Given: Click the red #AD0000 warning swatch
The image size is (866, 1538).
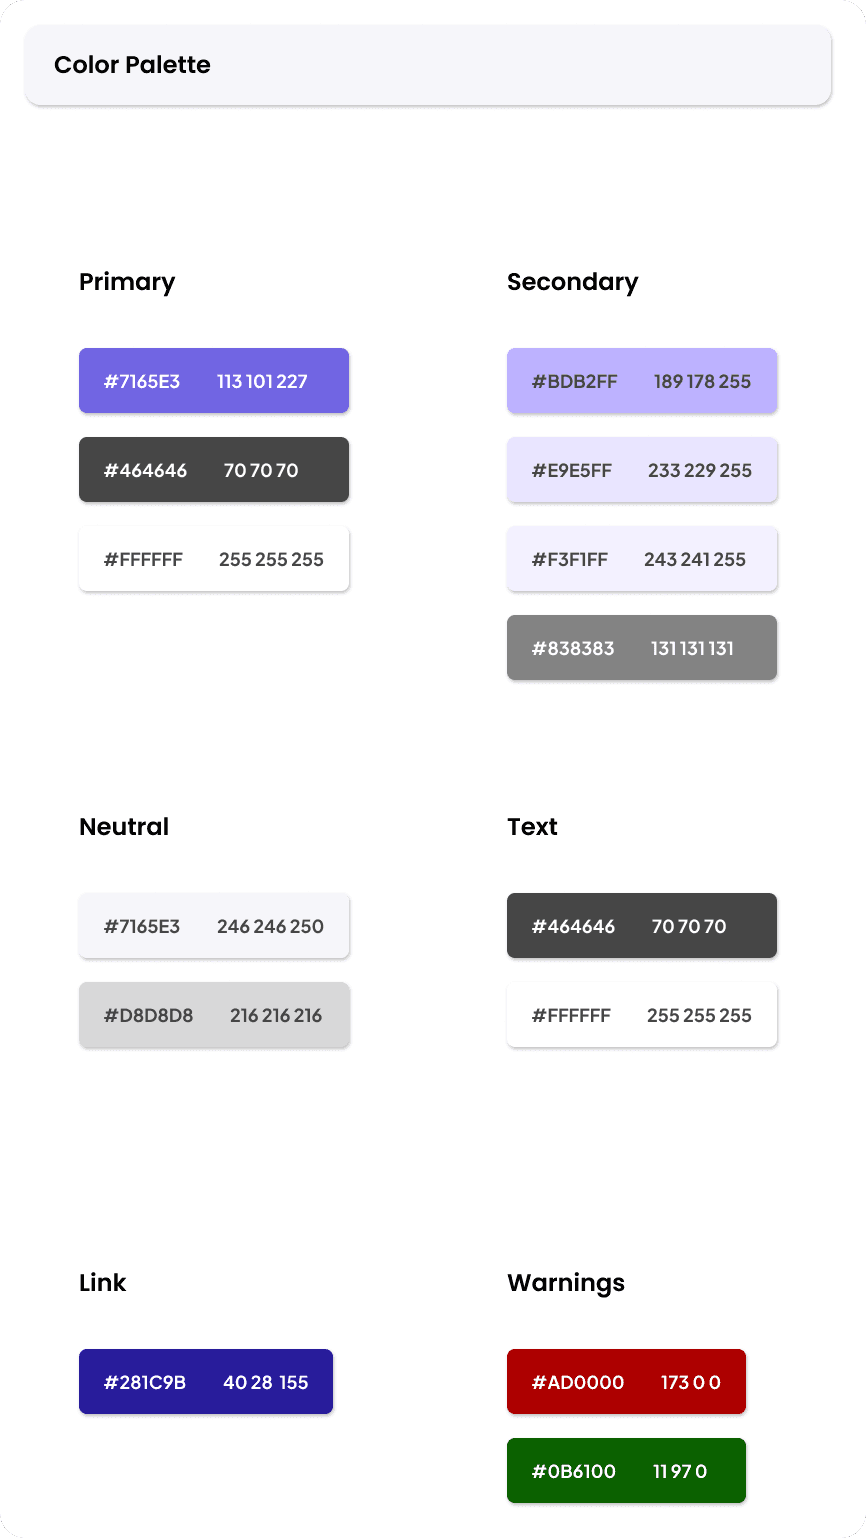Looking at the screenshot, I should click(x=626, y=1381).
